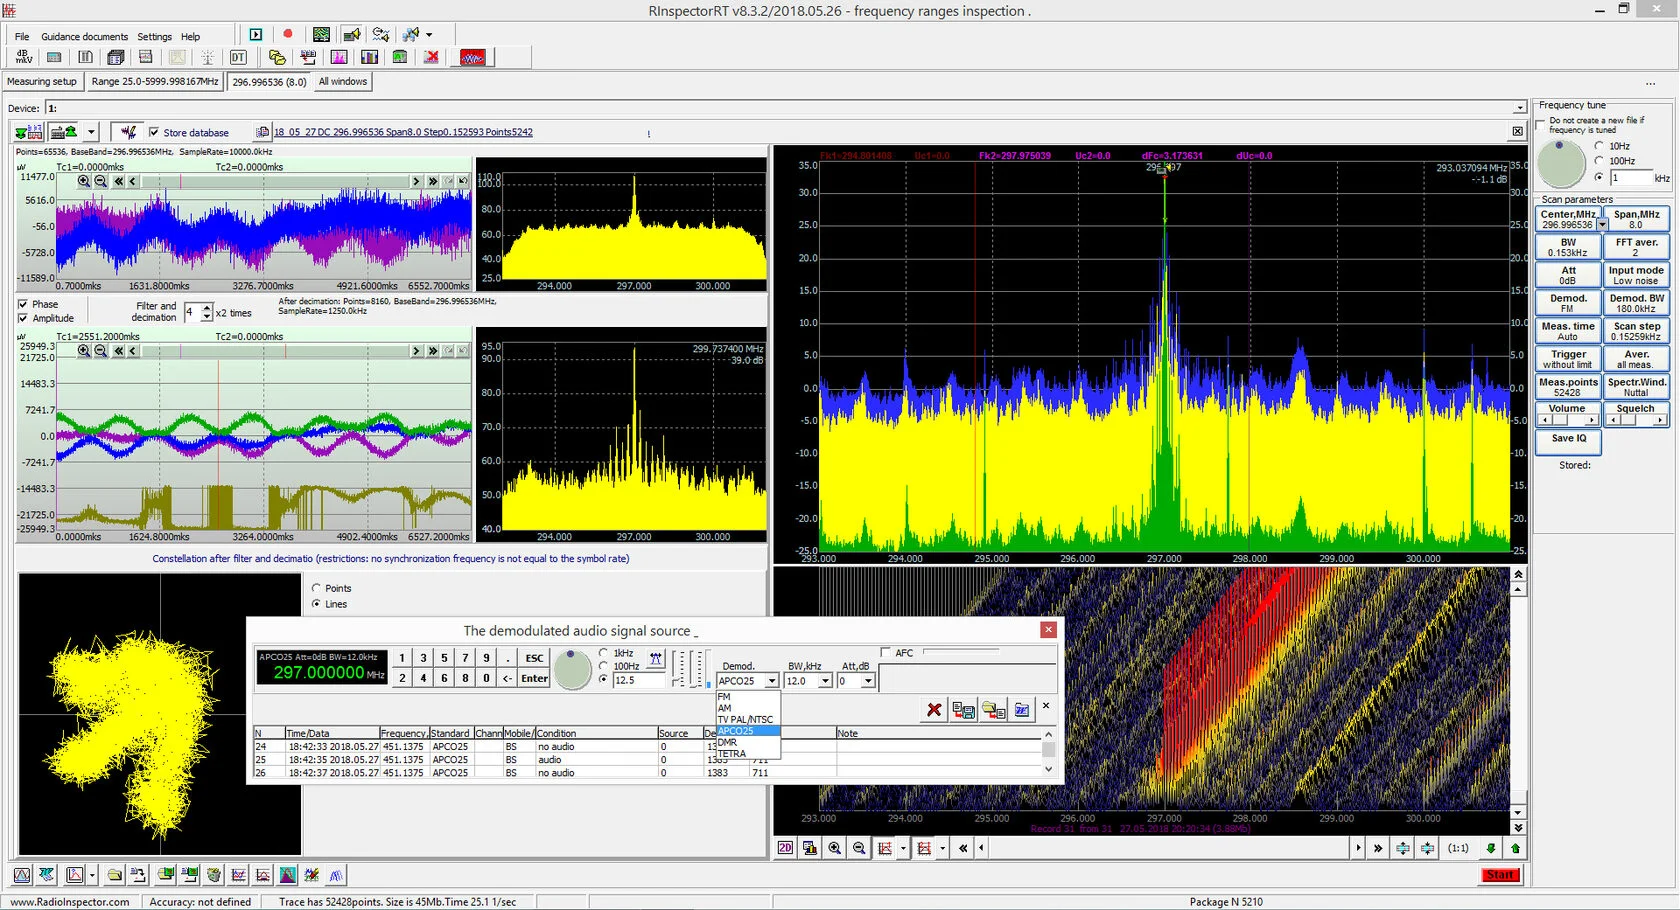Click the 12.5 step input field
Viewport: 1680px width, 910px height.
coord(638,680)
